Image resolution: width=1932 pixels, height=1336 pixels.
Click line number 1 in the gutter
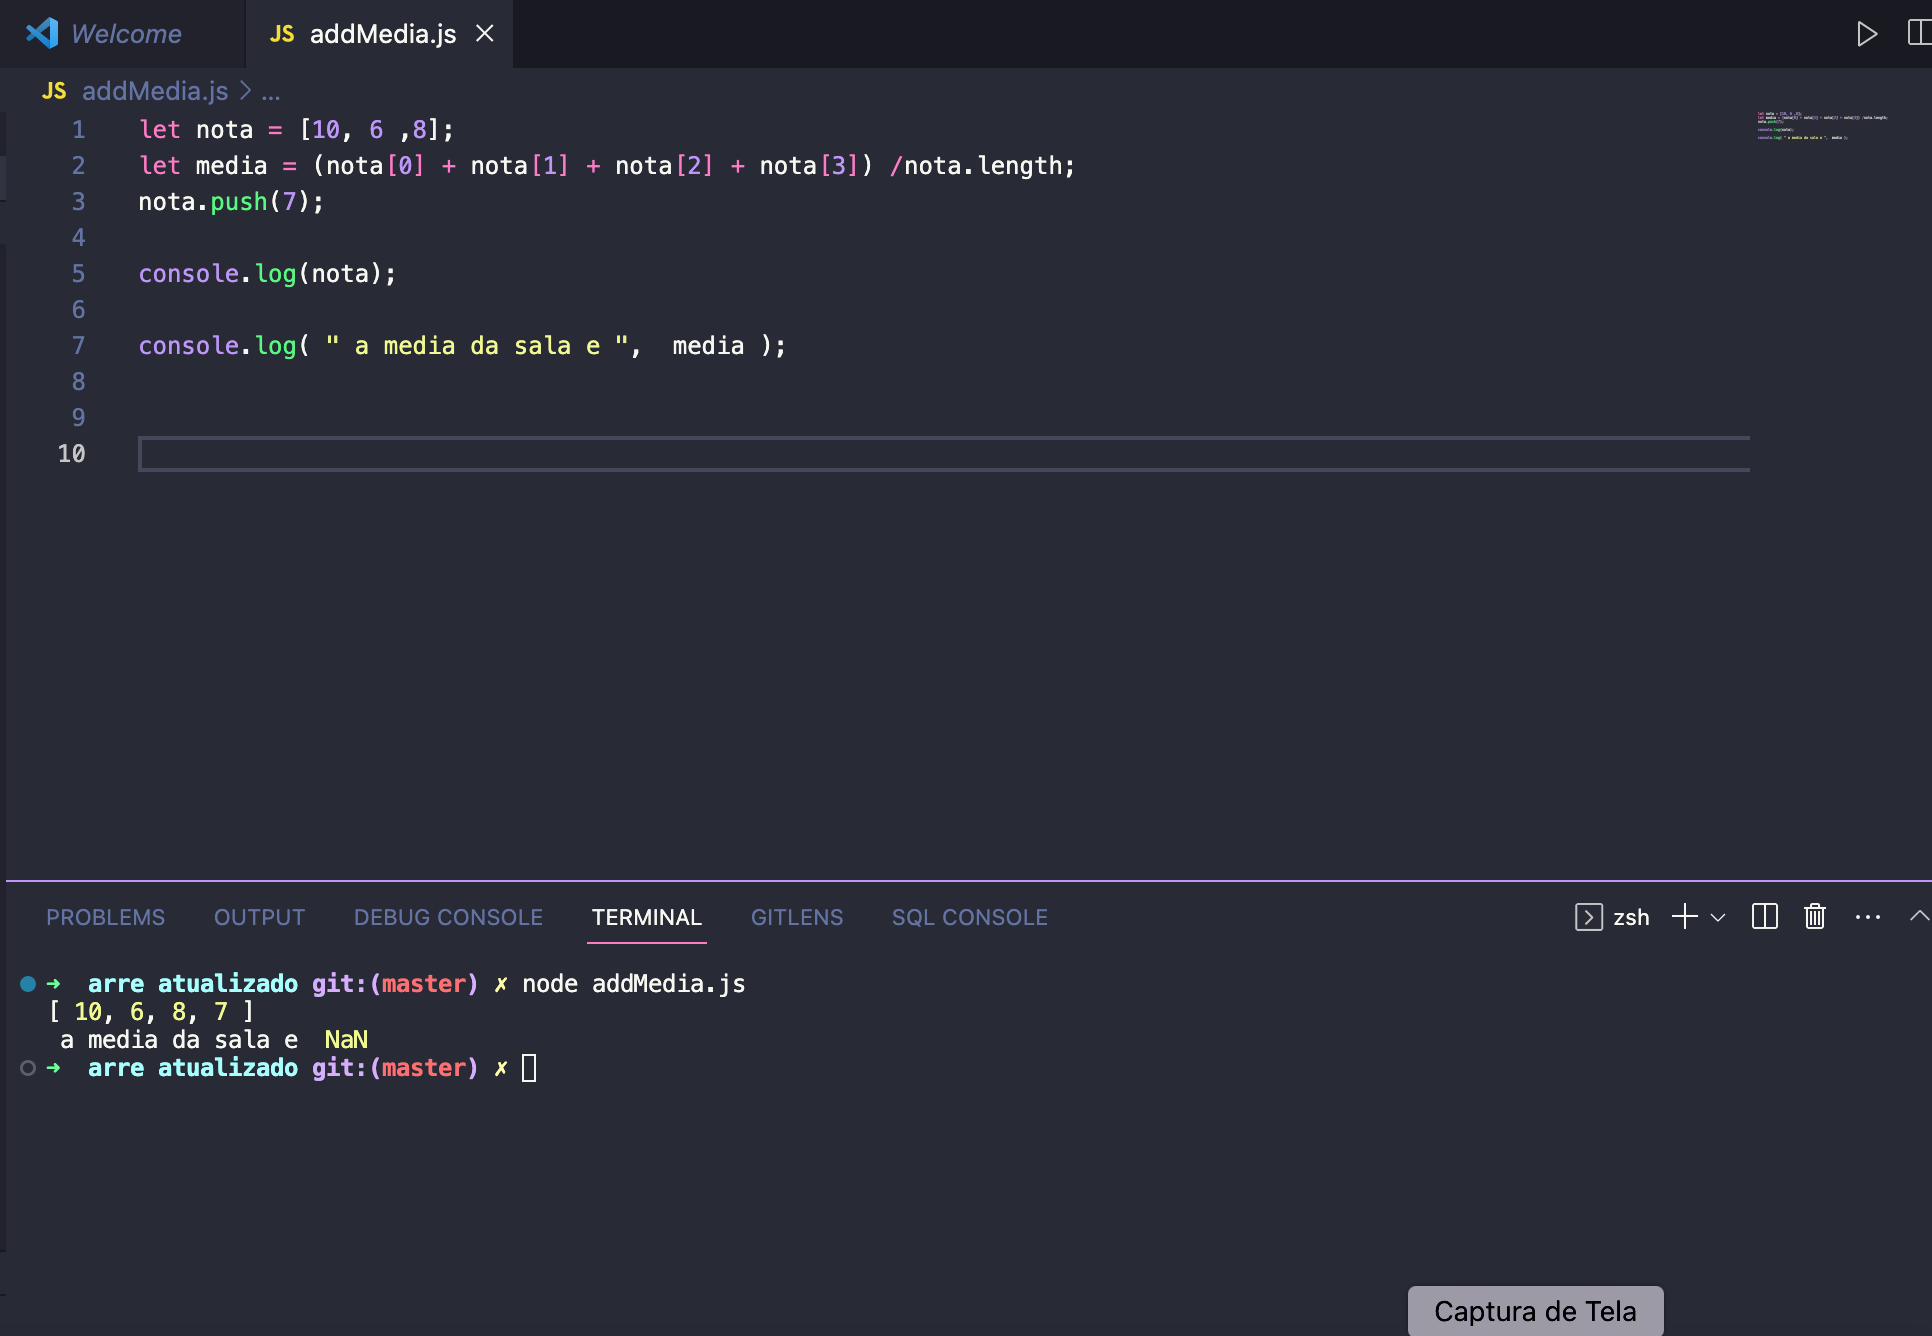coord(78,130)
